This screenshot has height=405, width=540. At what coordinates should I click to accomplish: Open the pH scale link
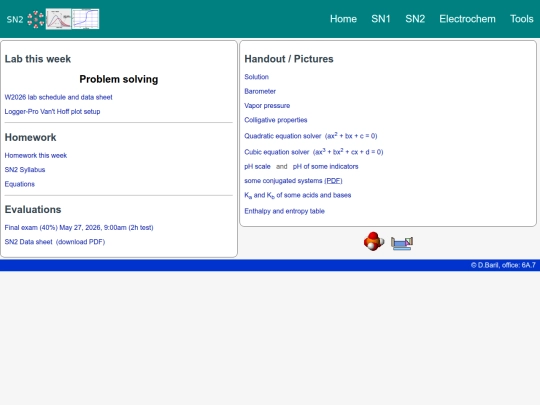coord(257,166)
